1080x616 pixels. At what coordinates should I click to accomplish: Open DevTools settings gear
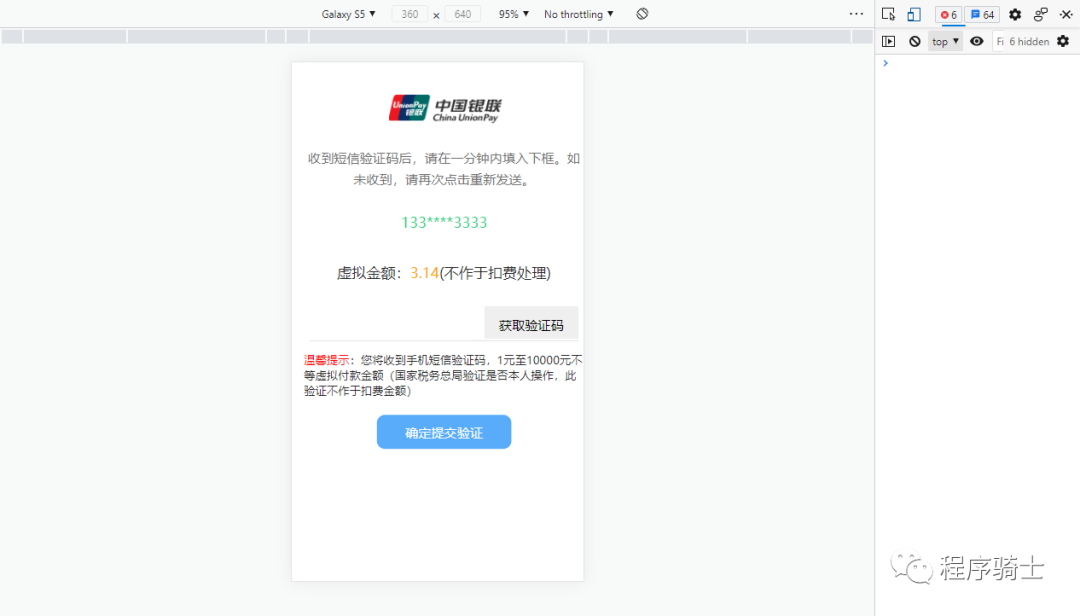coord(1014,14)
